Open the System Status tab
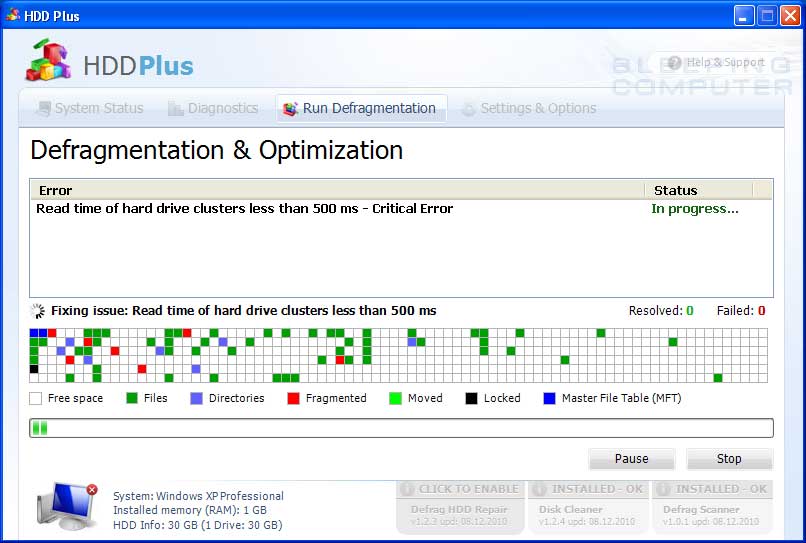This screenshot has height=543, width=806. [89, 108]
